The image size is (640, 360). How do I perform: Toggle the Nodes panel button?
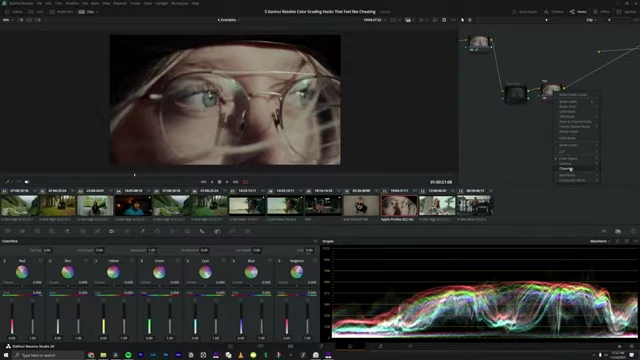(578, 12)
